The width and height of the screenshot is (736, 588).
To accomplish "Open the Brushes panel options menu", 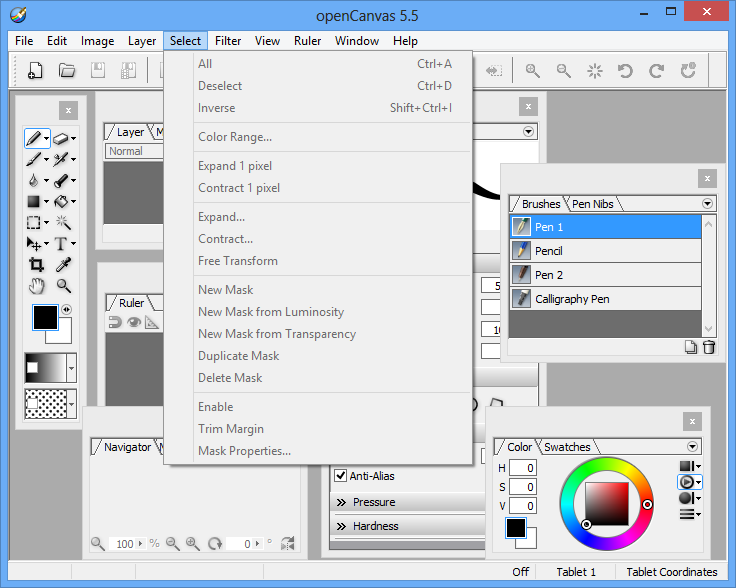I will [707, 204].
